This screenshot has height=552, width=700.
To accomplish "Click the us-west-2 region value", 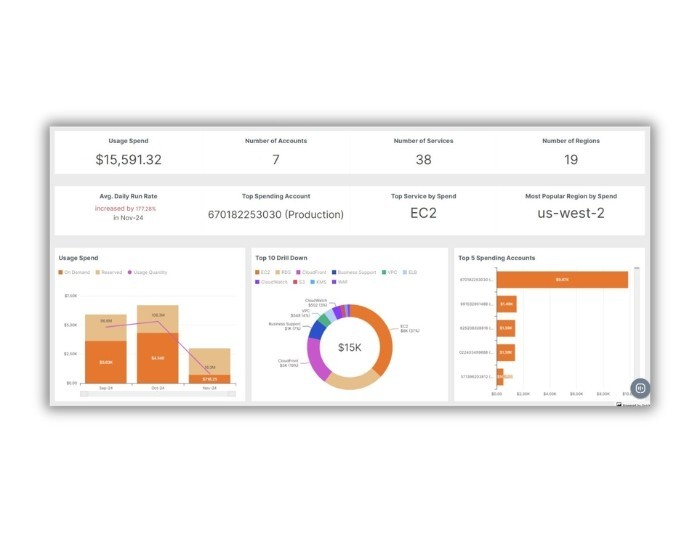I will [x=571, y=213].
